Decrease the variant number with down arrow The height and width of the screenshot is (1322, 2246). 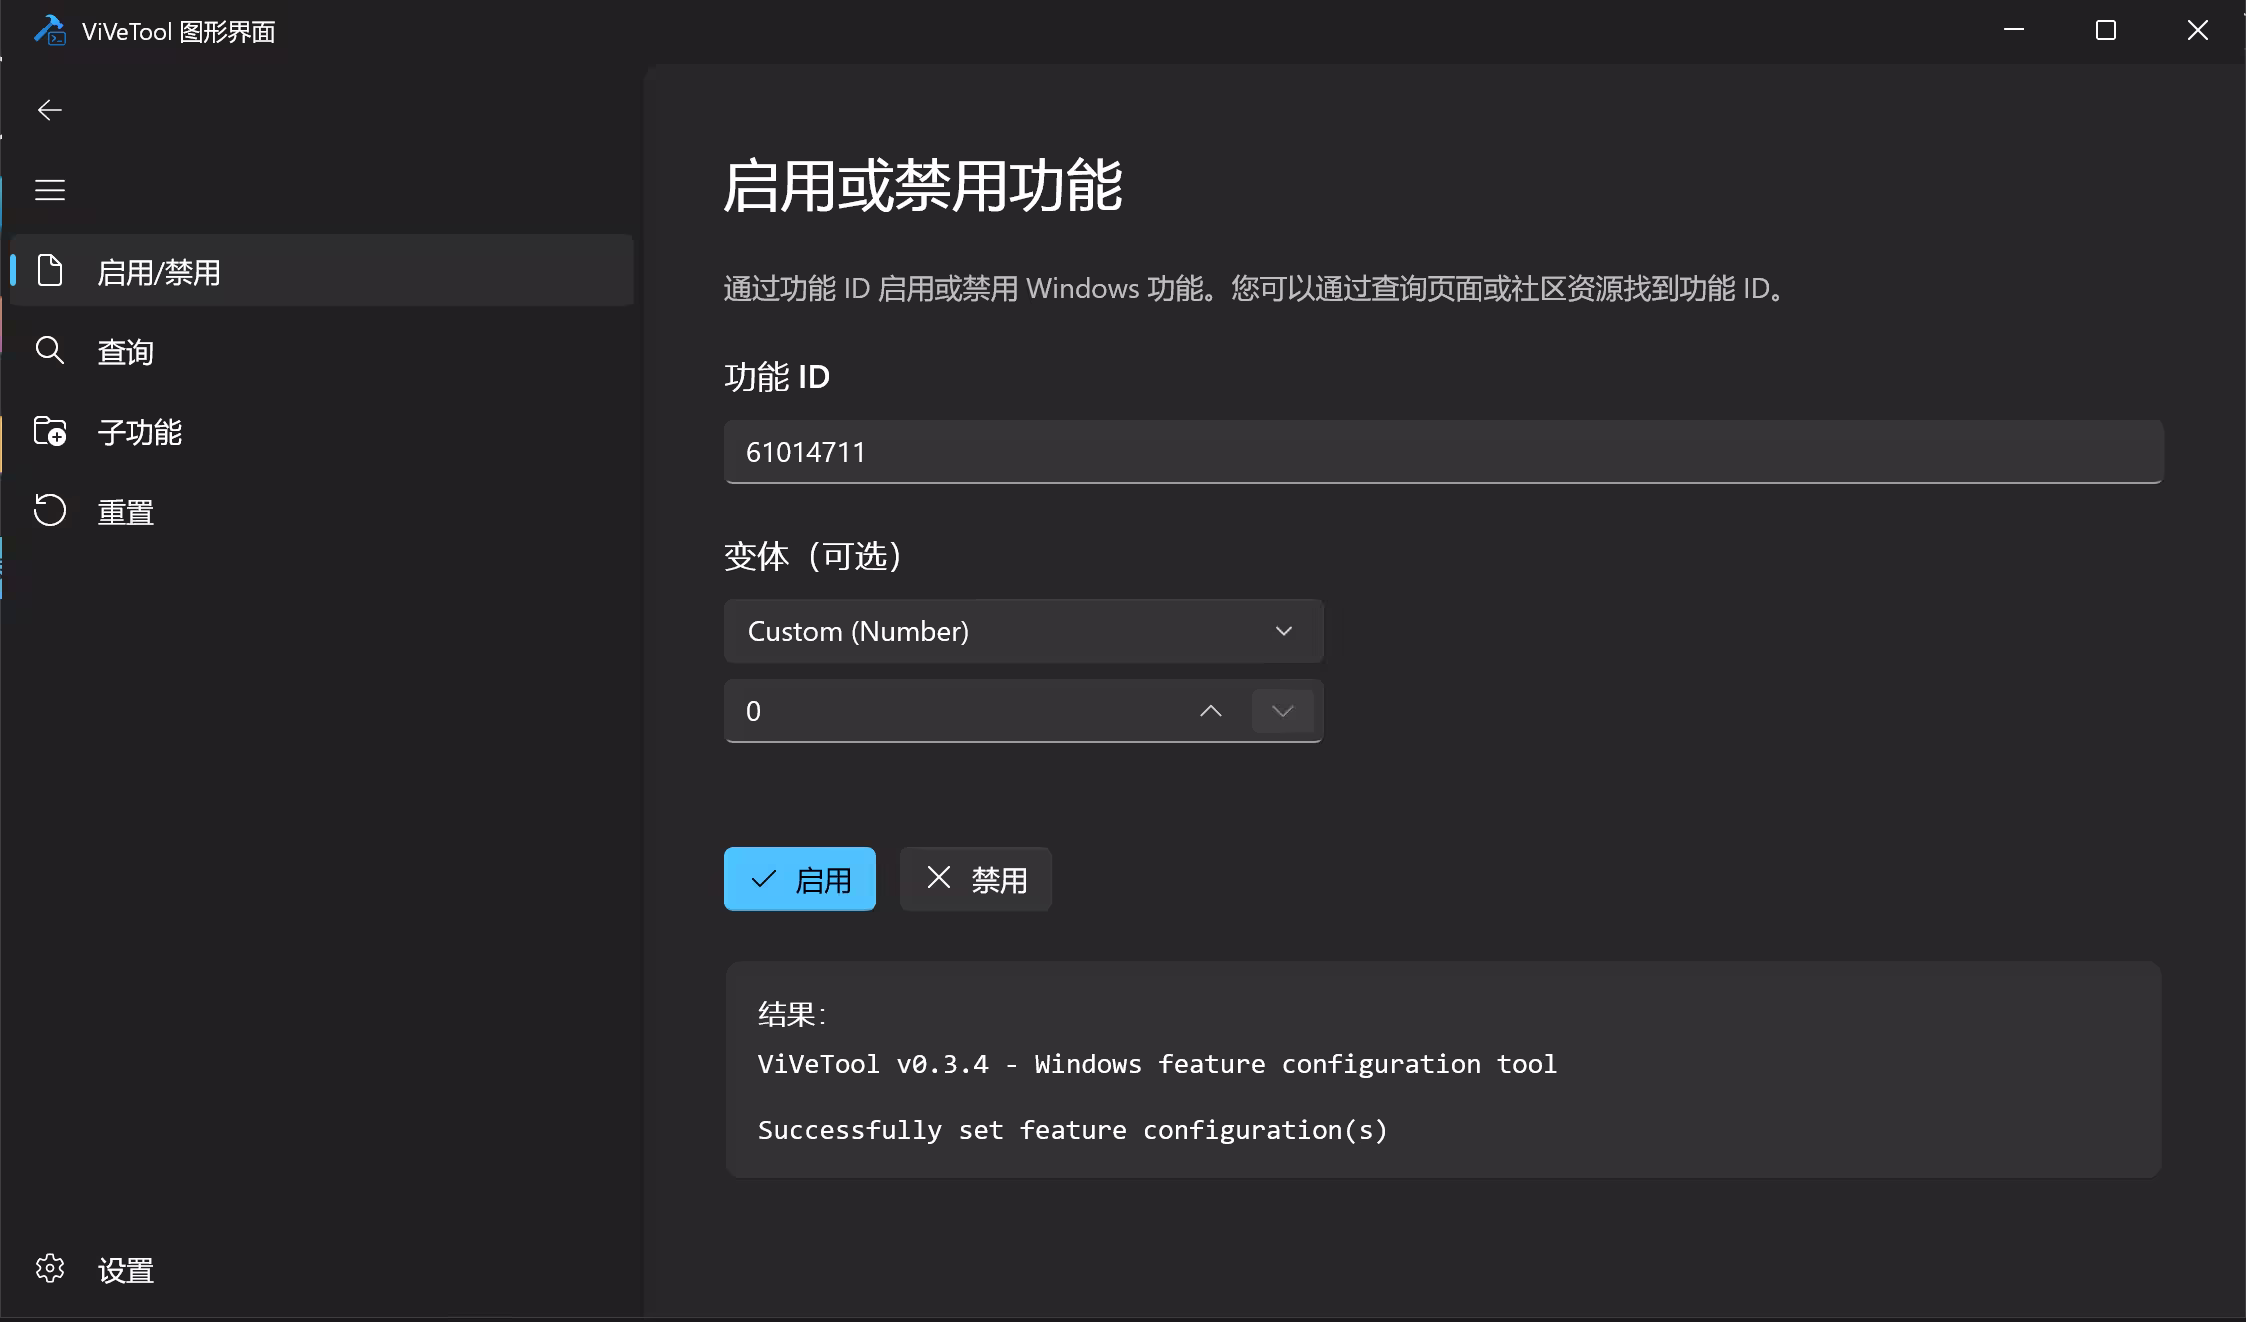1282,711
